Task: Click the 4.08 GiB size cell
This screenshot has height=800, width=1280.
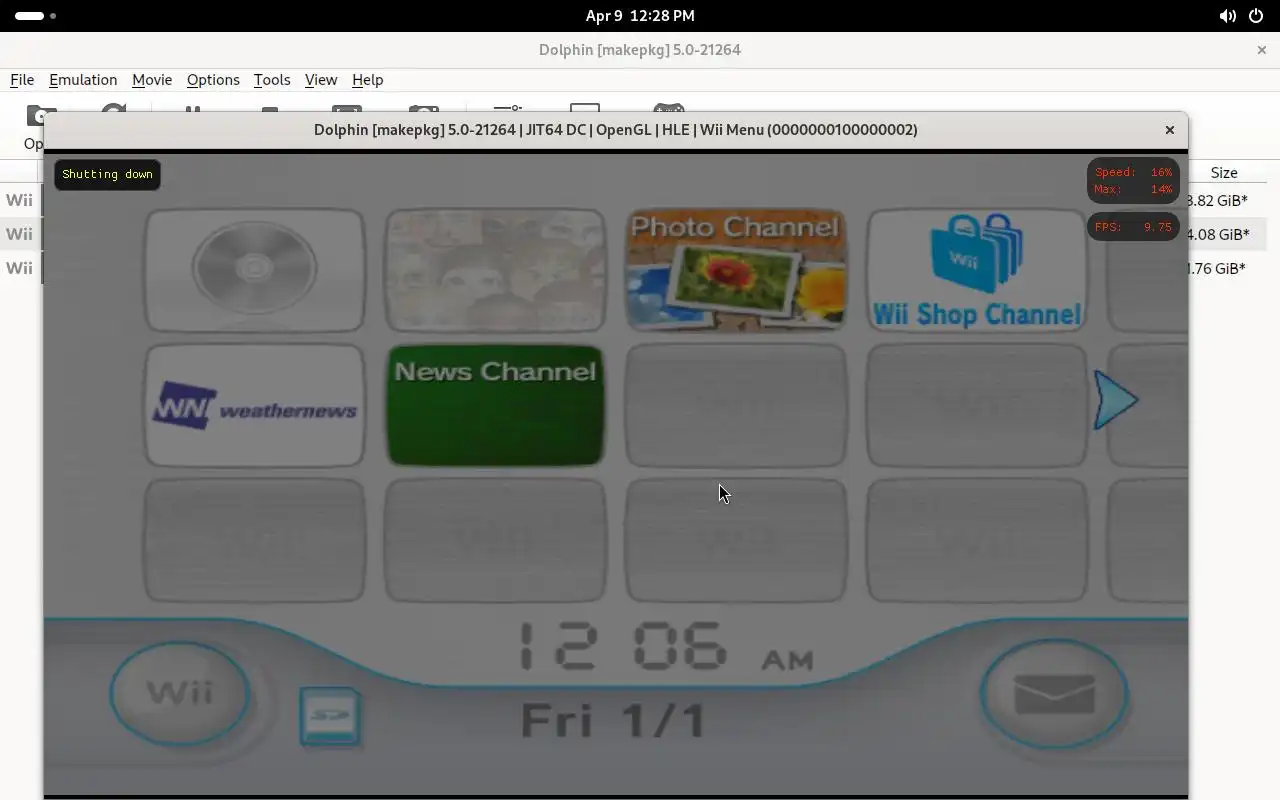Action: point(1218,235)
